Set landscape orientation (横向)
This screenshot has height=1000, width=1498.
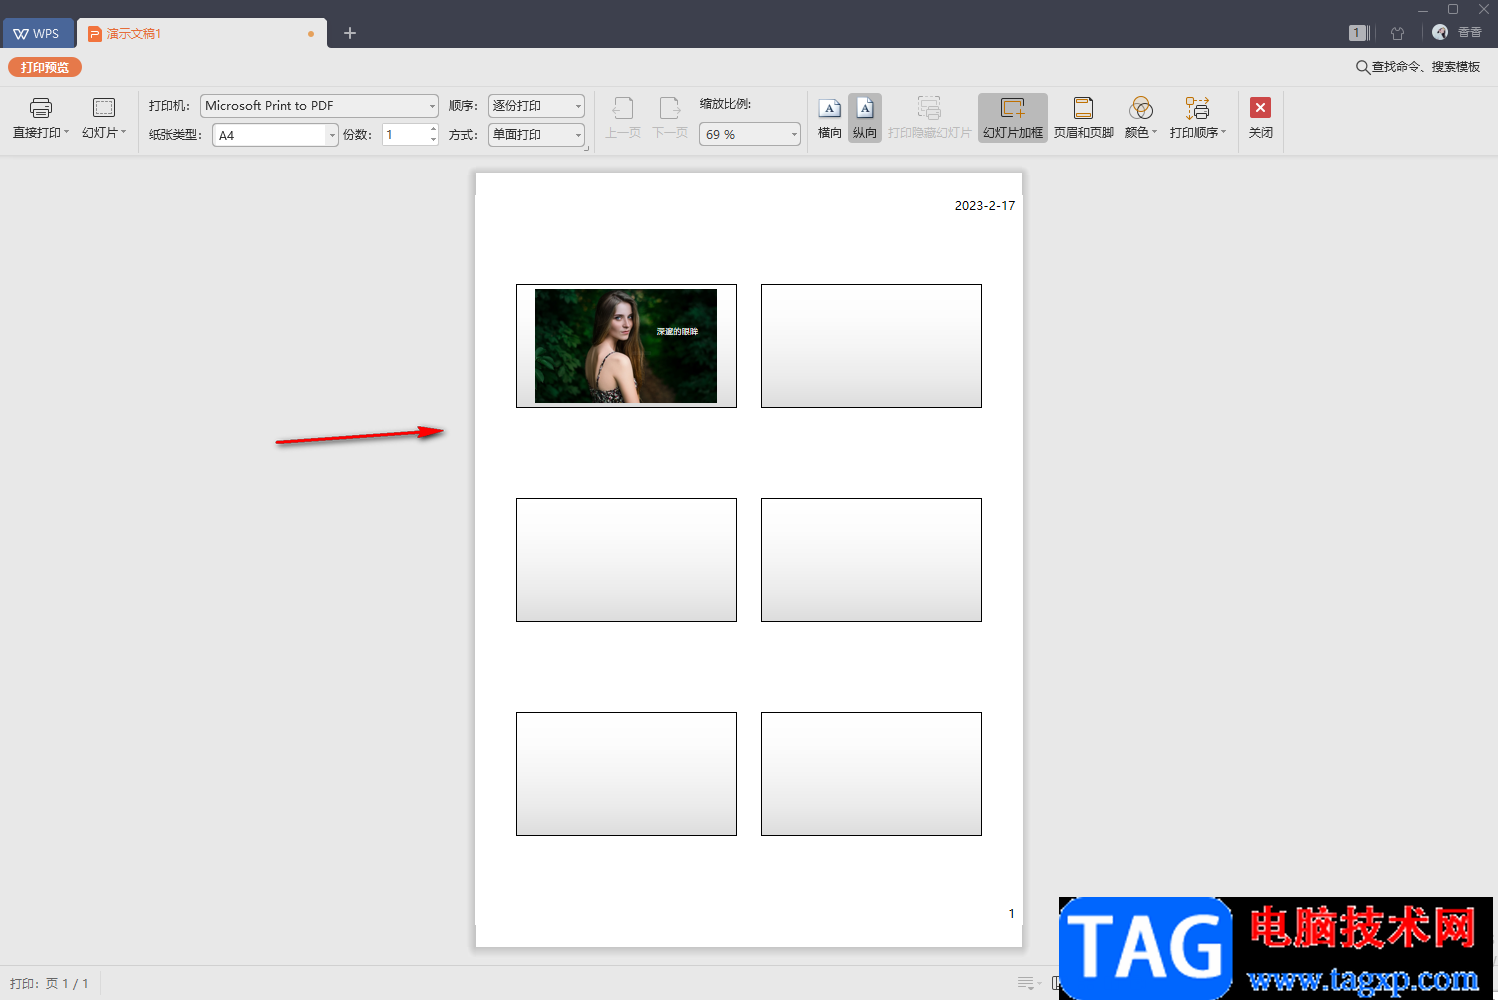coord(830,118)
